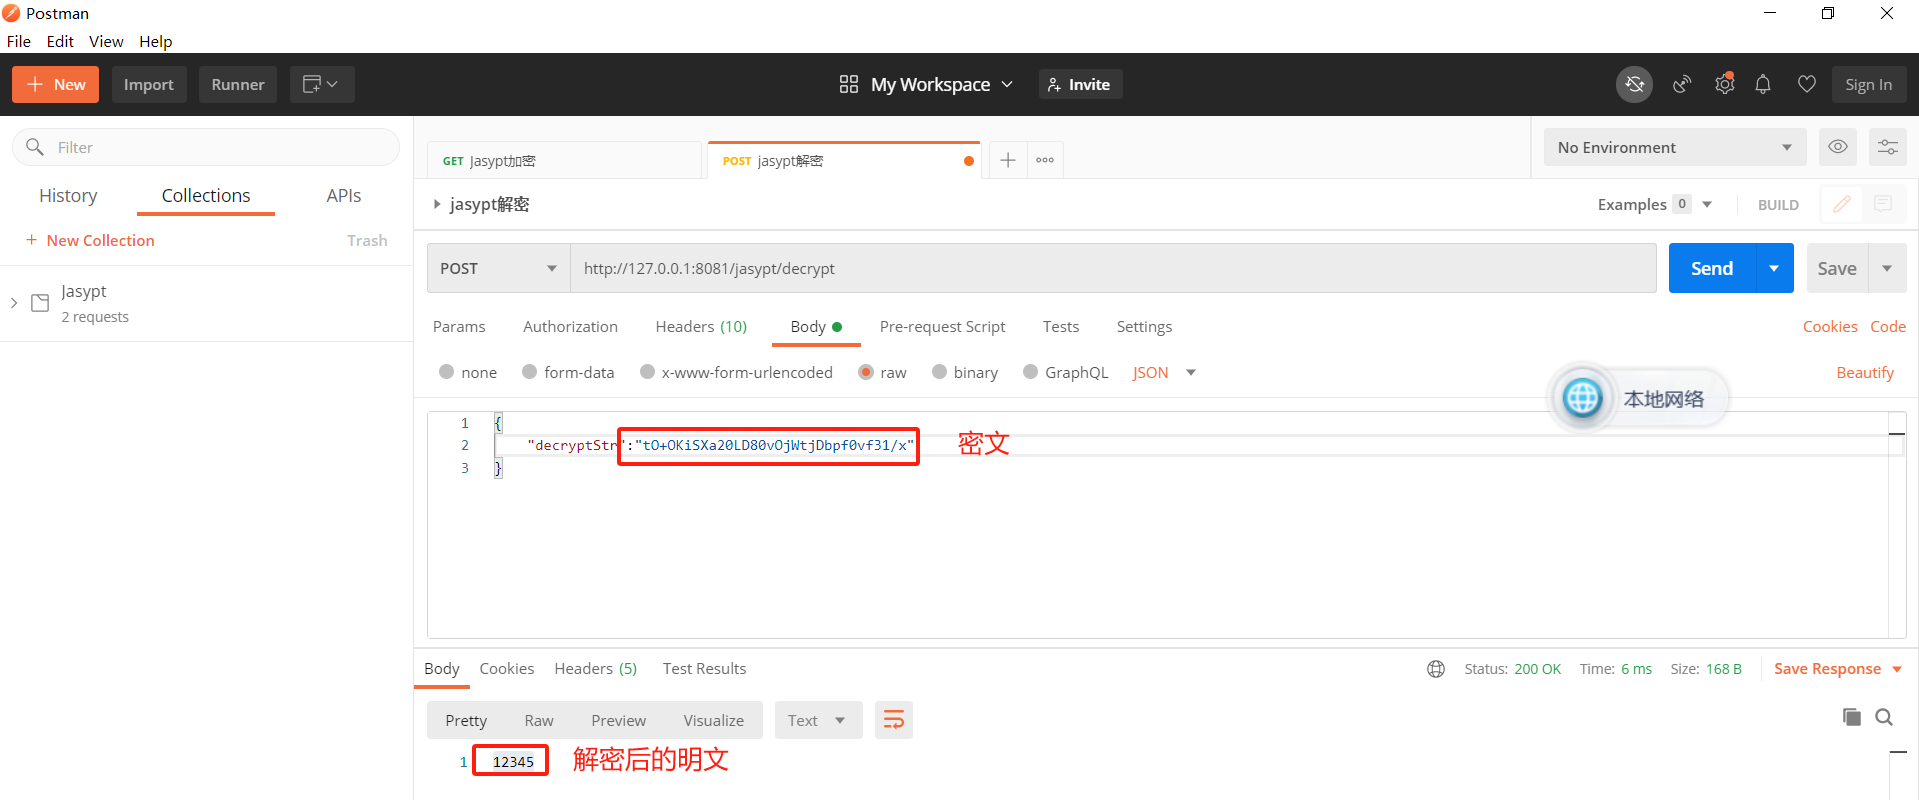Viewport: 1919px width, 800px height.
Task: Click the workspace grid icon
Action: [849, 85]
